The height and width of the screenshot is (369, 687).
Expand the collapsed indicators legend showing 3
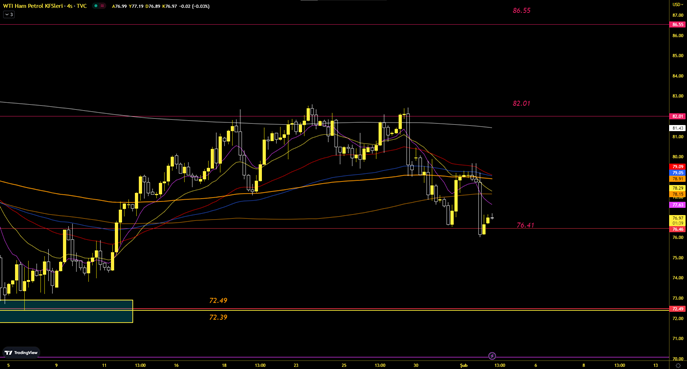click(9, 14)
